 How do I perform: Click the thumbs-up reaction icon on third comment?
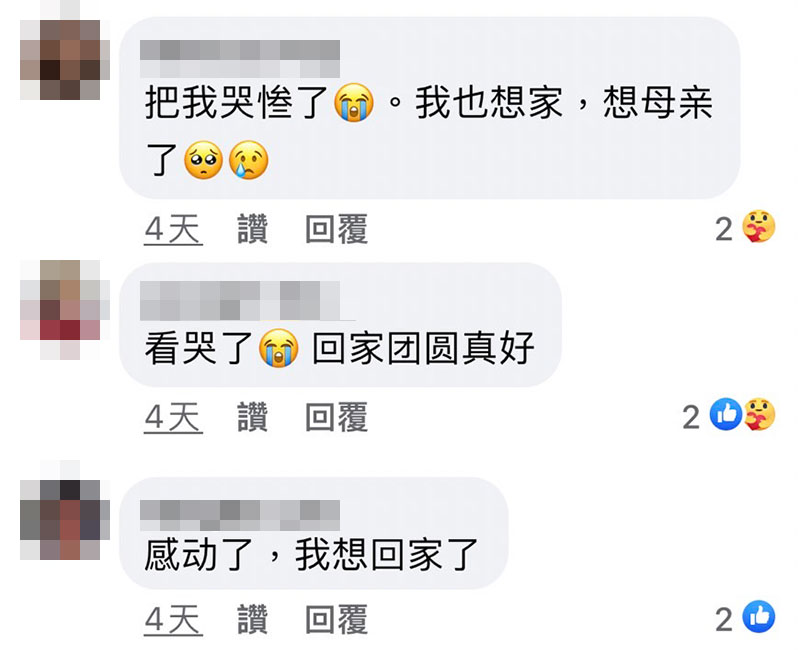pyautogui.click(x=759, y=616)
